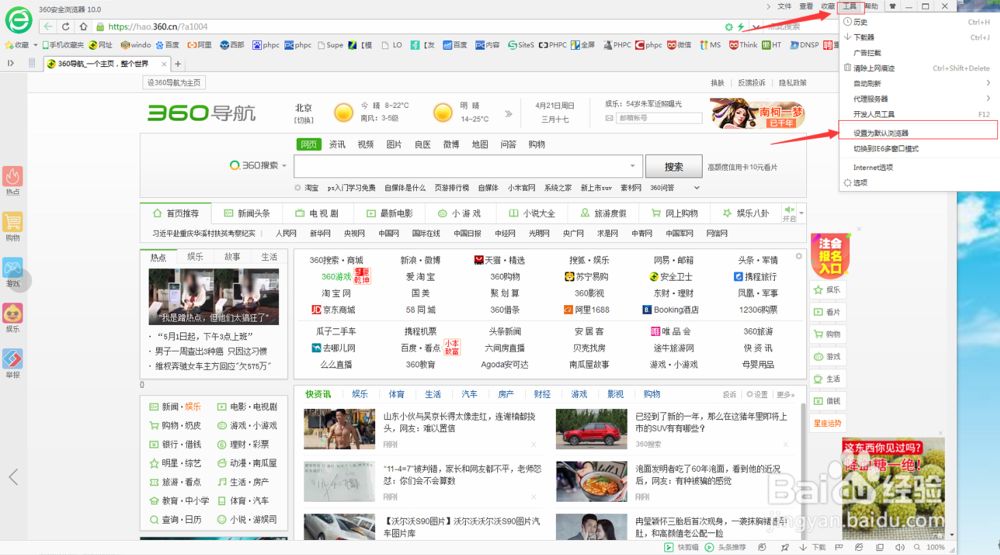Viewport: 1000px width, 555px height.
Task: Expand the 自动刷新 submenu arrow
Action: click(988, 83)
